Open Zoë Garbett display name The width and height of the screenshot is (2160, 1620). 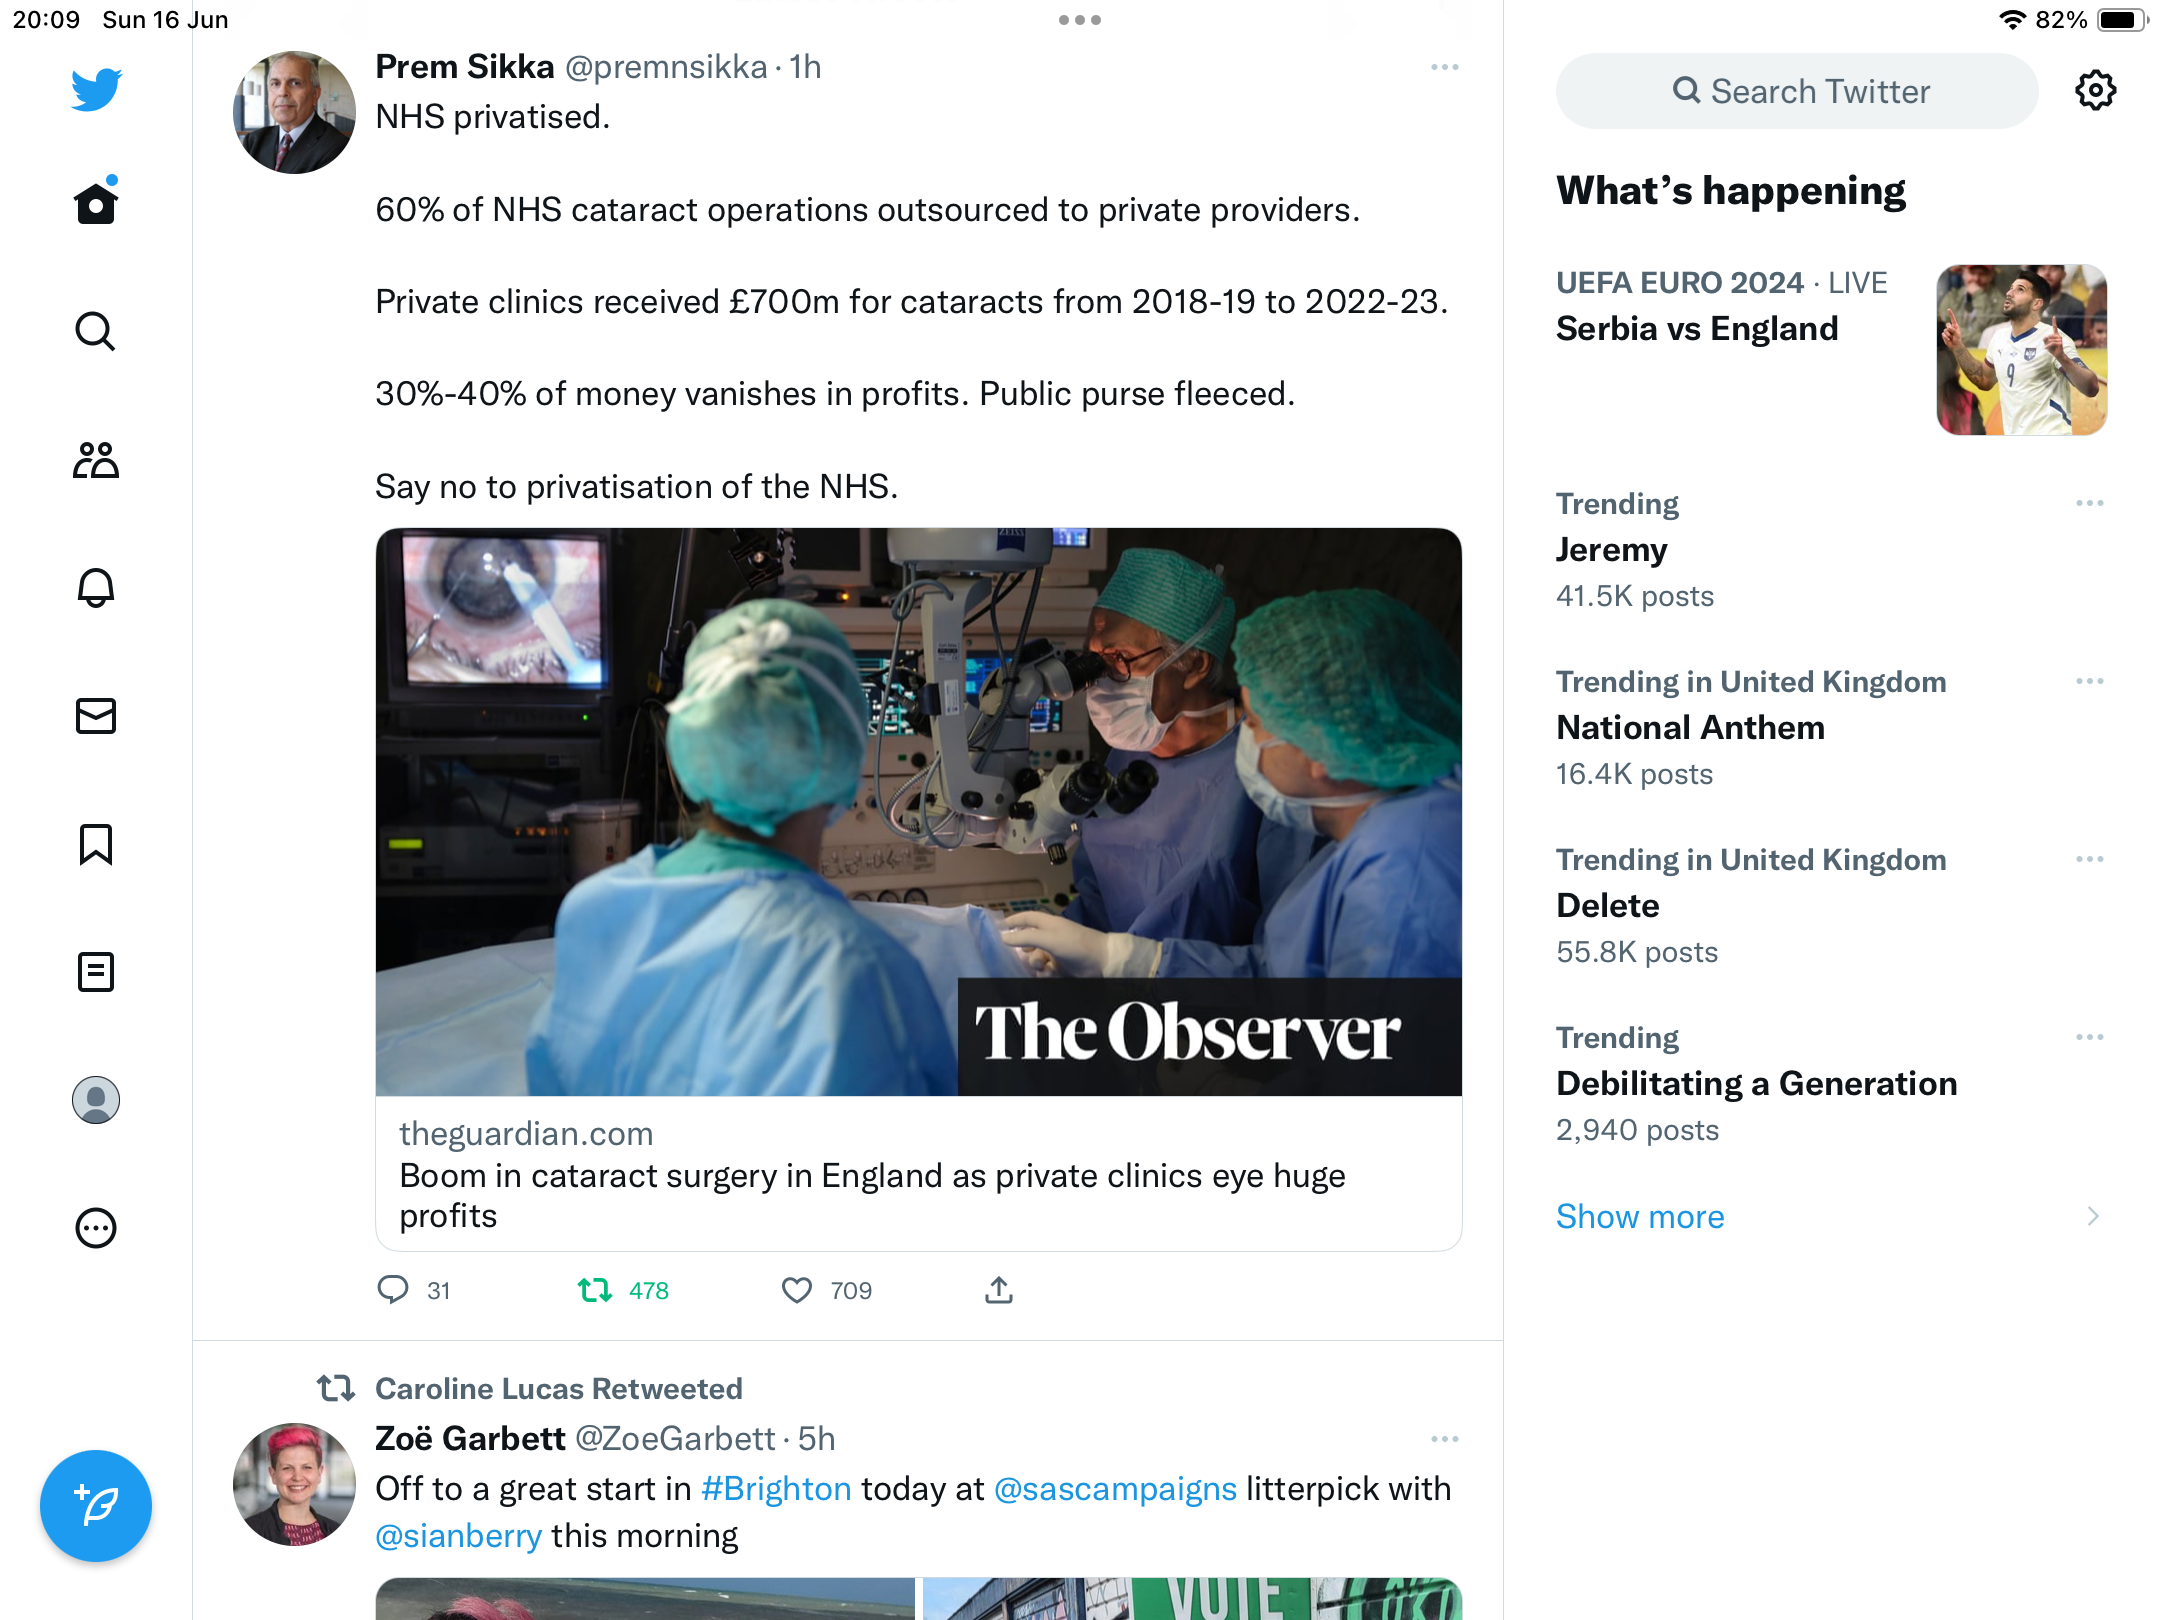[x=470, y=1439]
